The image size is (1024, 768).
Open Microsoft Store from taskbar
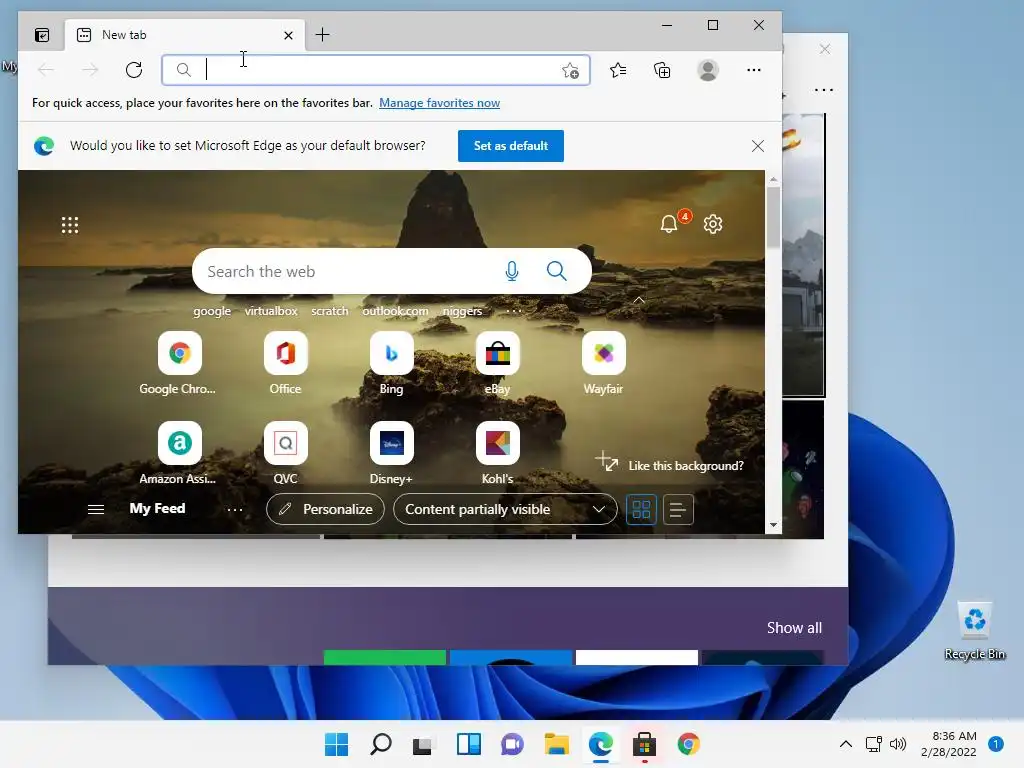[x=644, y=744]
